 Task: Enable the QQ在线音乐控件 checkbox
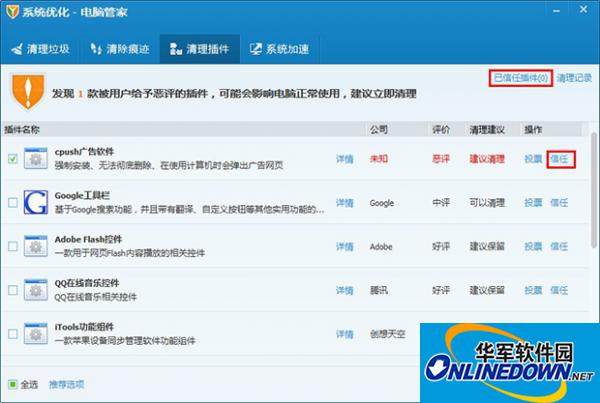(13, 290)
